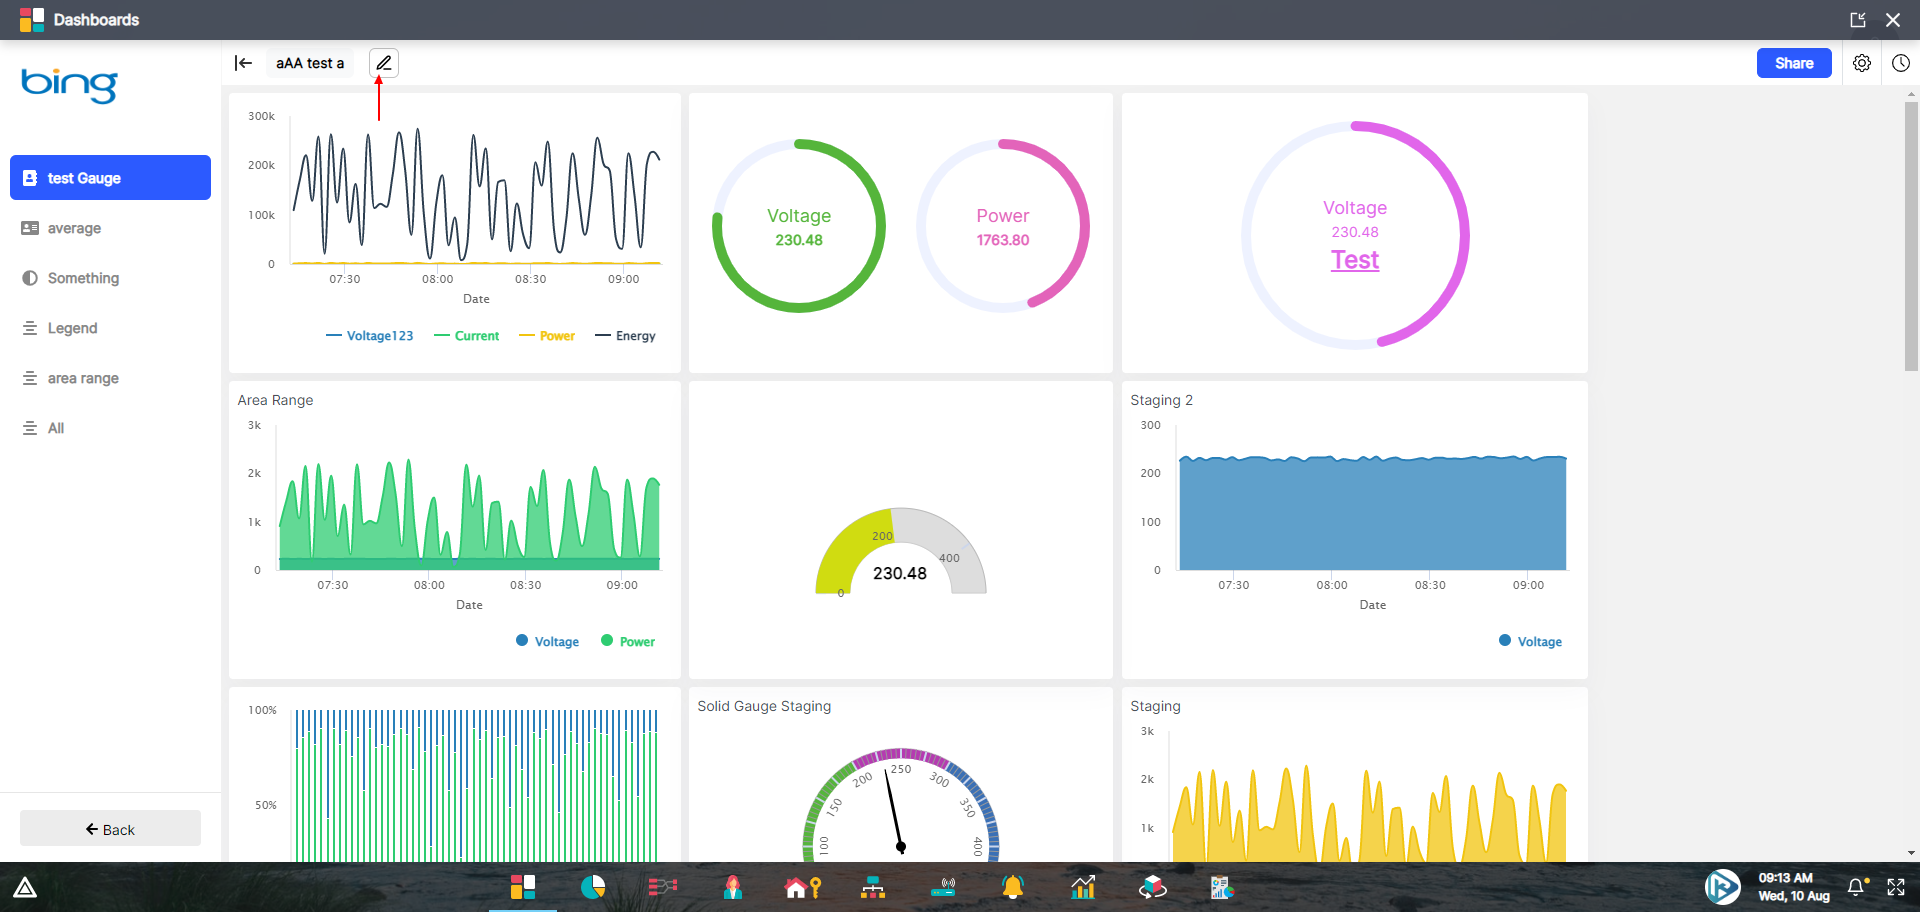Select the router device icon in taskbar
1920x912 pixels.
coord(943,887)
